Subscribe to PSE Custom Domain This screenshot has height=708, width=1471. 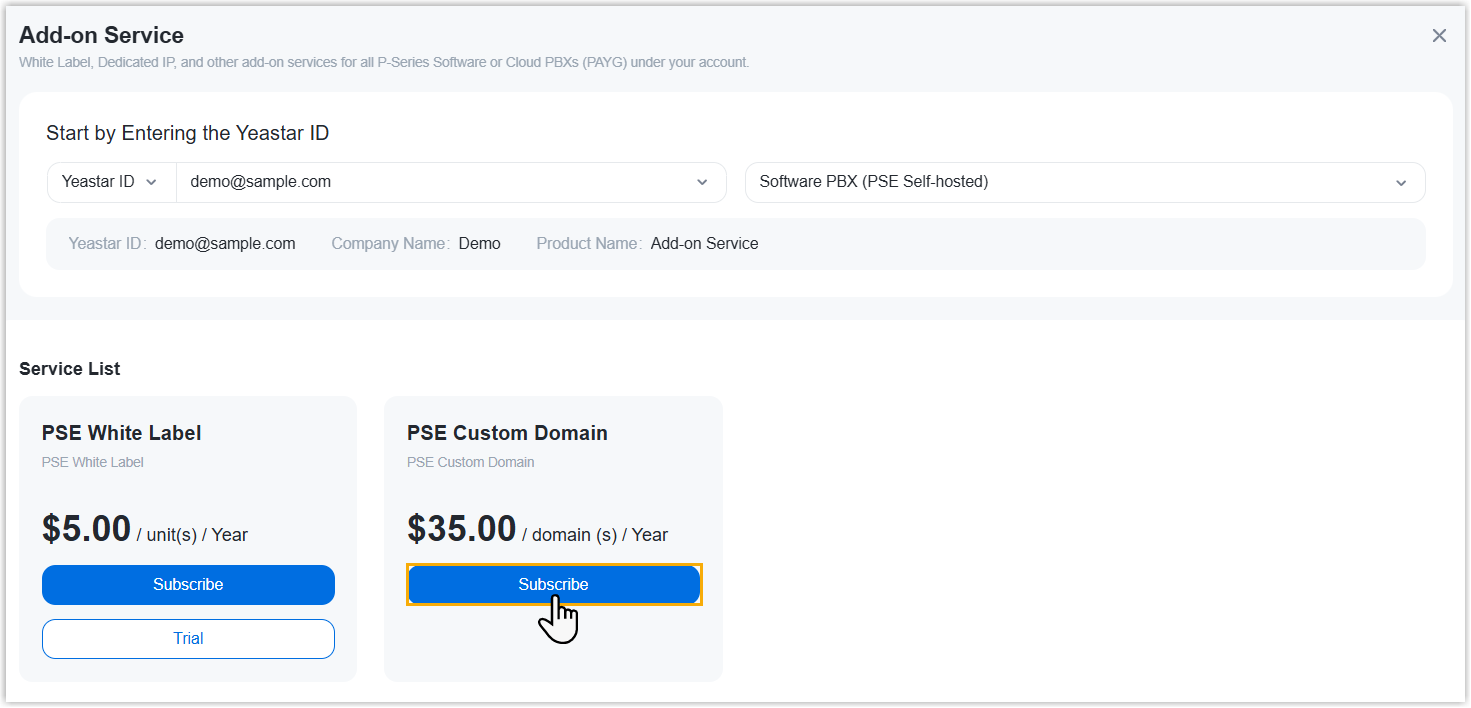553,585
